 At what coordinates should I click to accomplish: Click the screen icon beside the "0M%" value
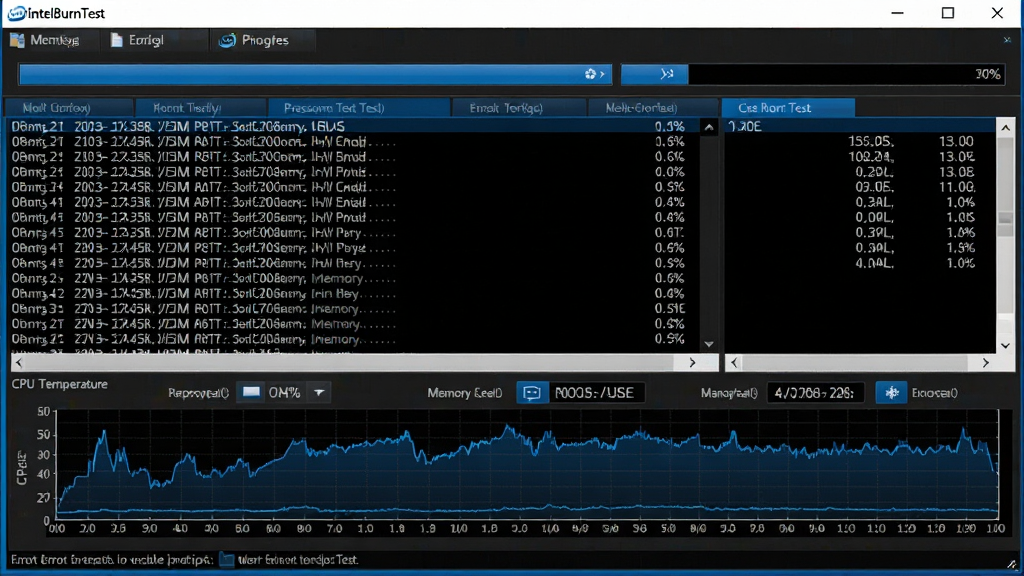251,392
